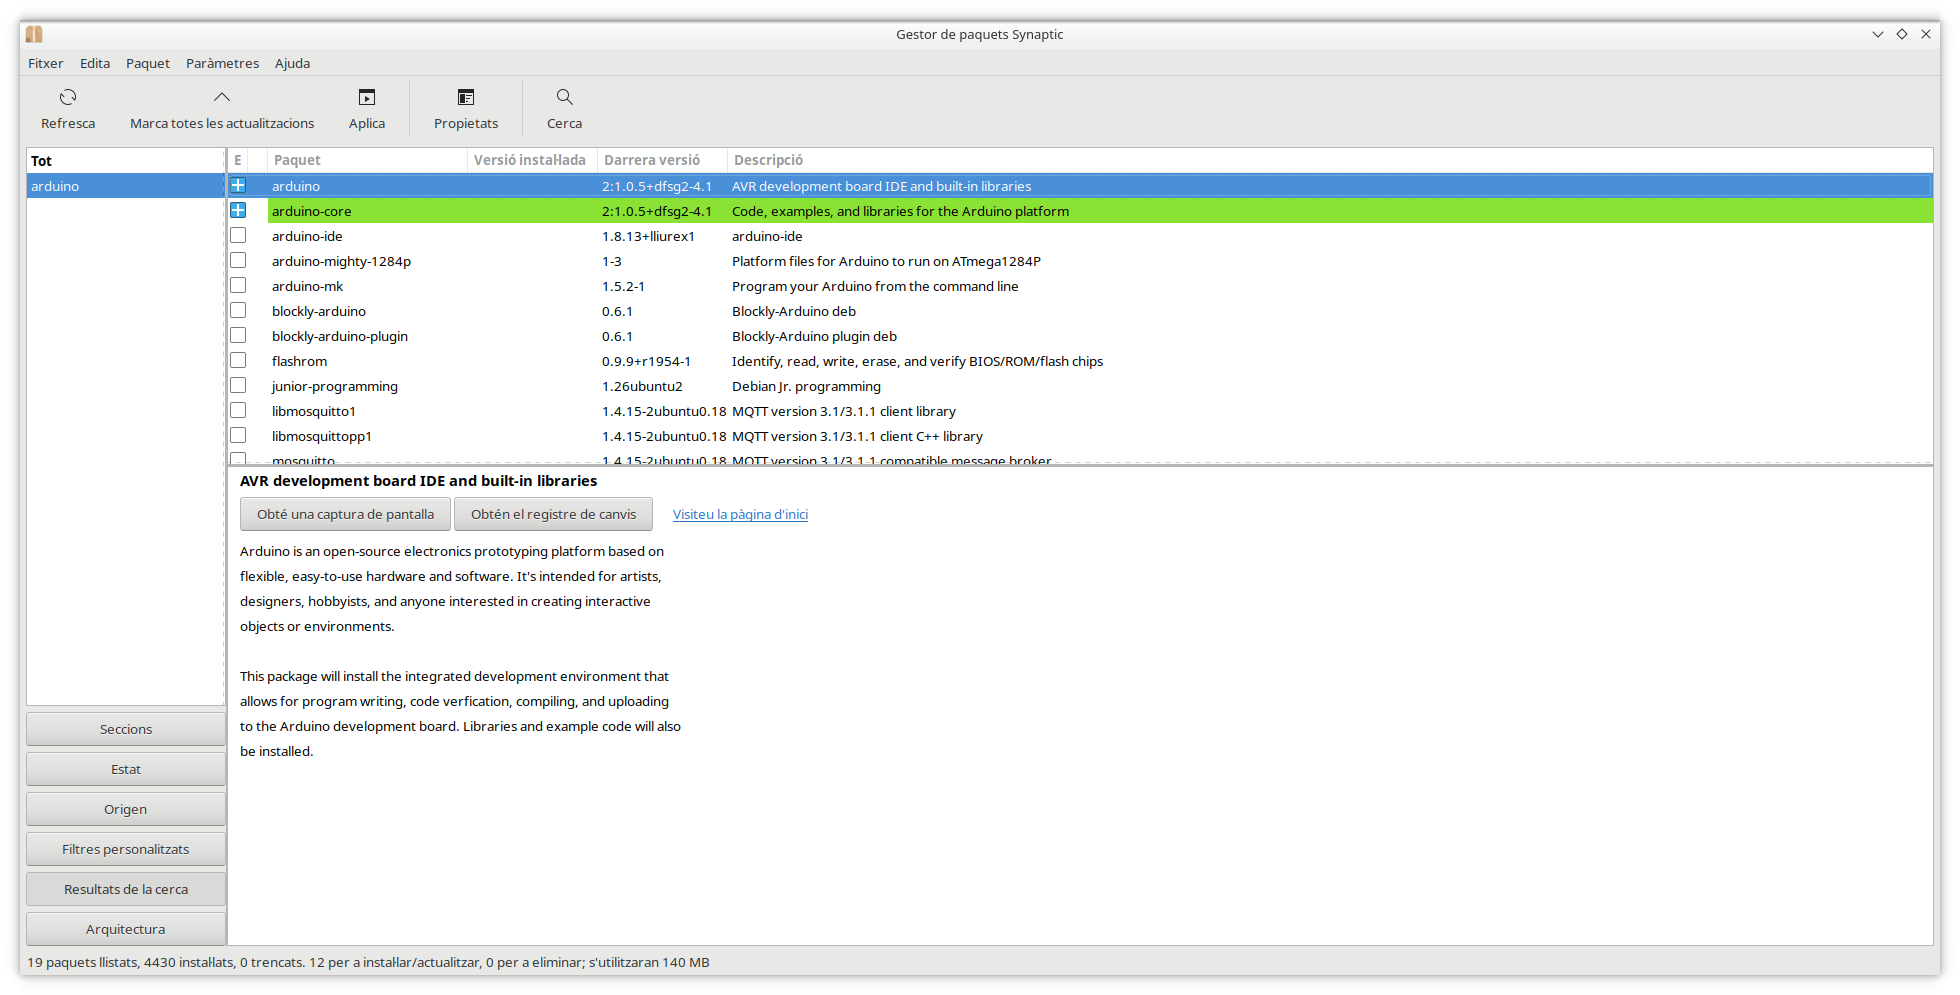Click arduino-mighty-1284p package name
1960x995 pixels.
pyautogui.click(x=341, y=261)
